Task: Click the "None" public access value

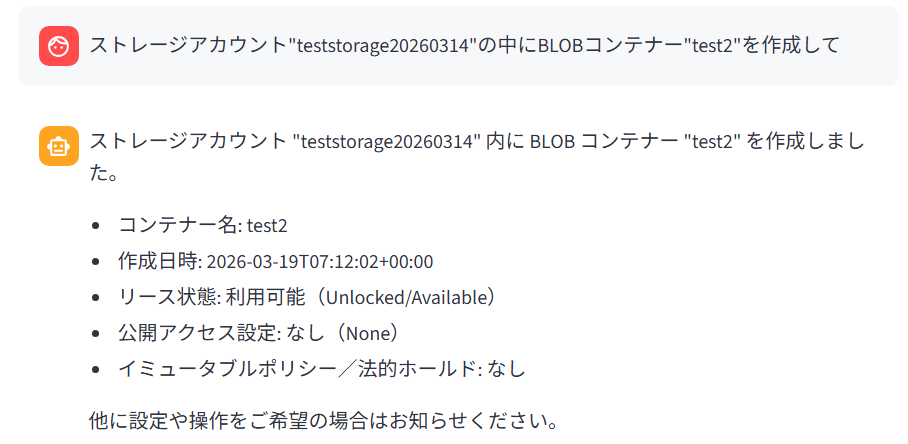Action: click(x=370, y=332)
